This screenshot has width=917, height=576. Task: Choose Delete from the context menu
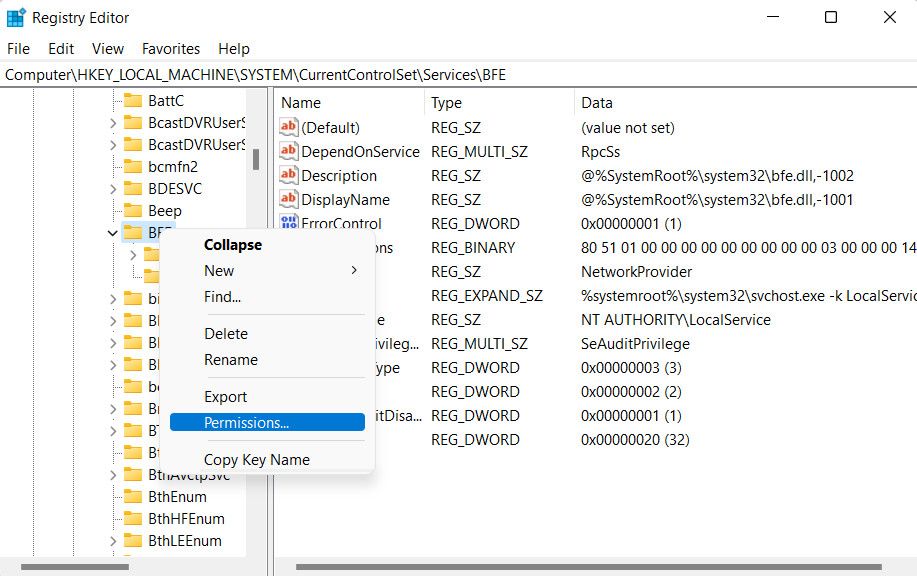267,333
